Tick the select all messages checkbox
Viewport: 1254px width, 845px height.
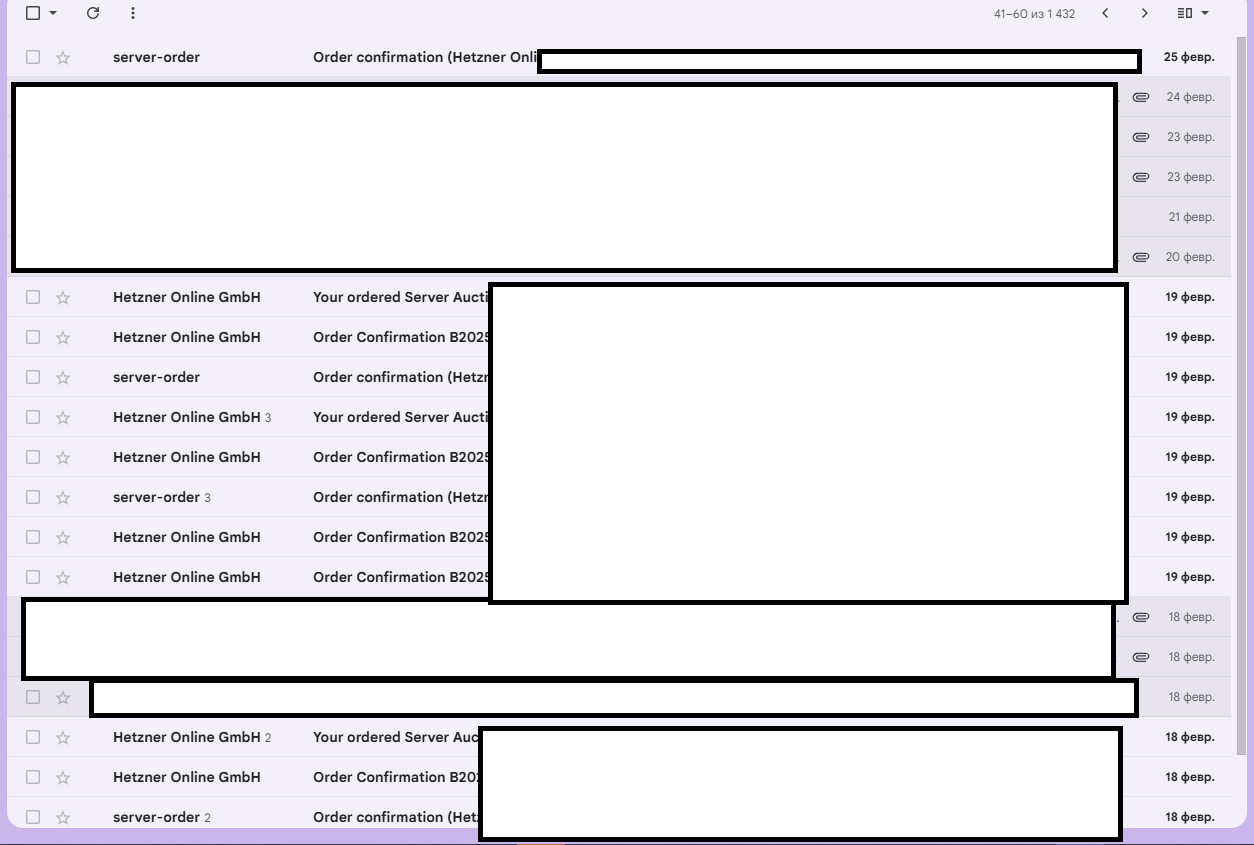point(33,13)
